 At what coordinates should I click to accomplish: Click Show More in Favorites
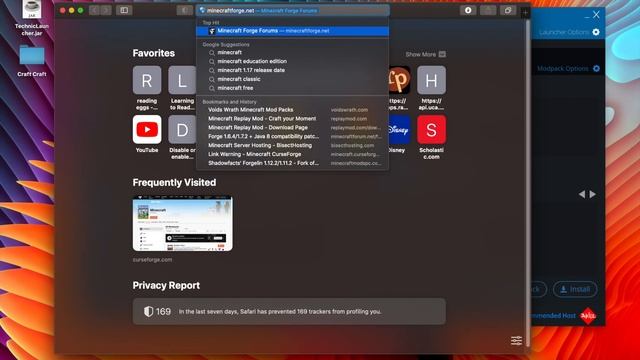(x=425, y=54)
